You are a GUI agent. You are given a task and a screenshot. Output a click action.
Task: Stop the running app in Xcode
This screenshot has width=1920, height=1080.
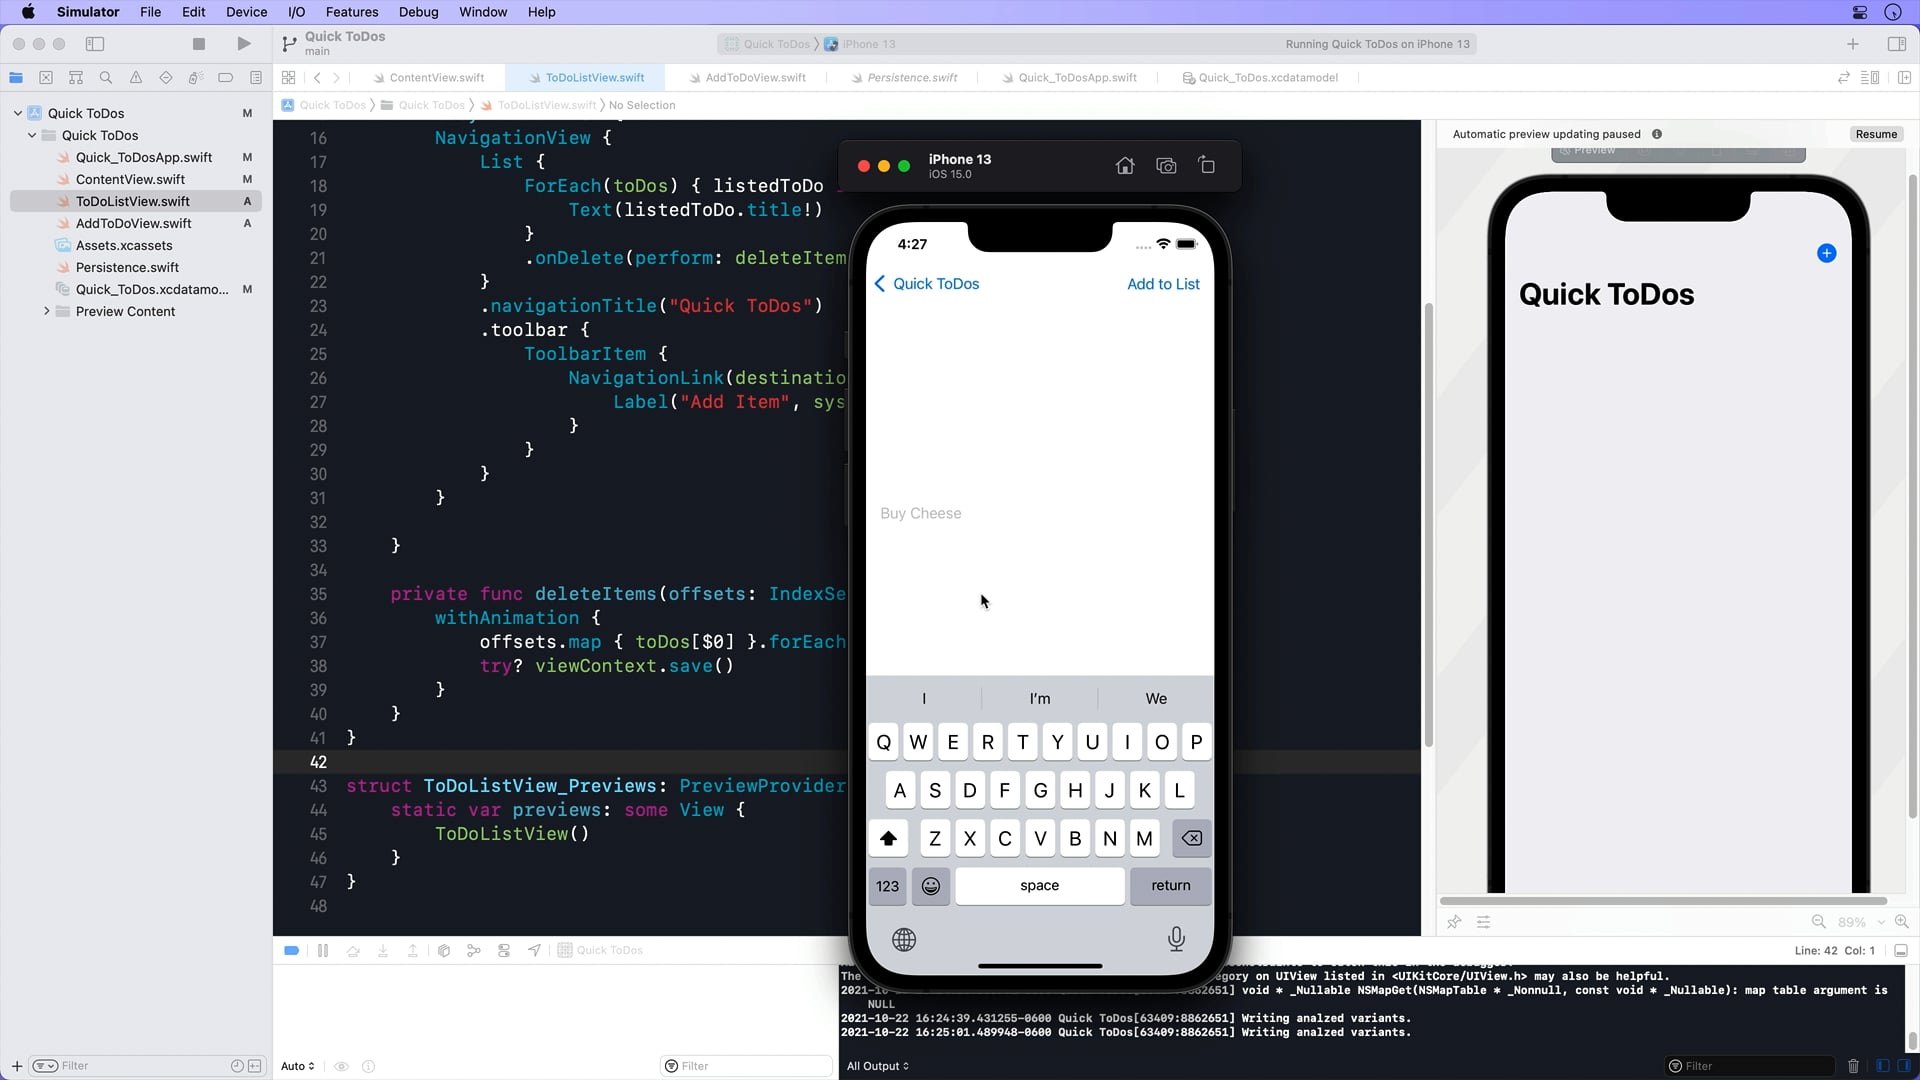(x=199, y=44)
